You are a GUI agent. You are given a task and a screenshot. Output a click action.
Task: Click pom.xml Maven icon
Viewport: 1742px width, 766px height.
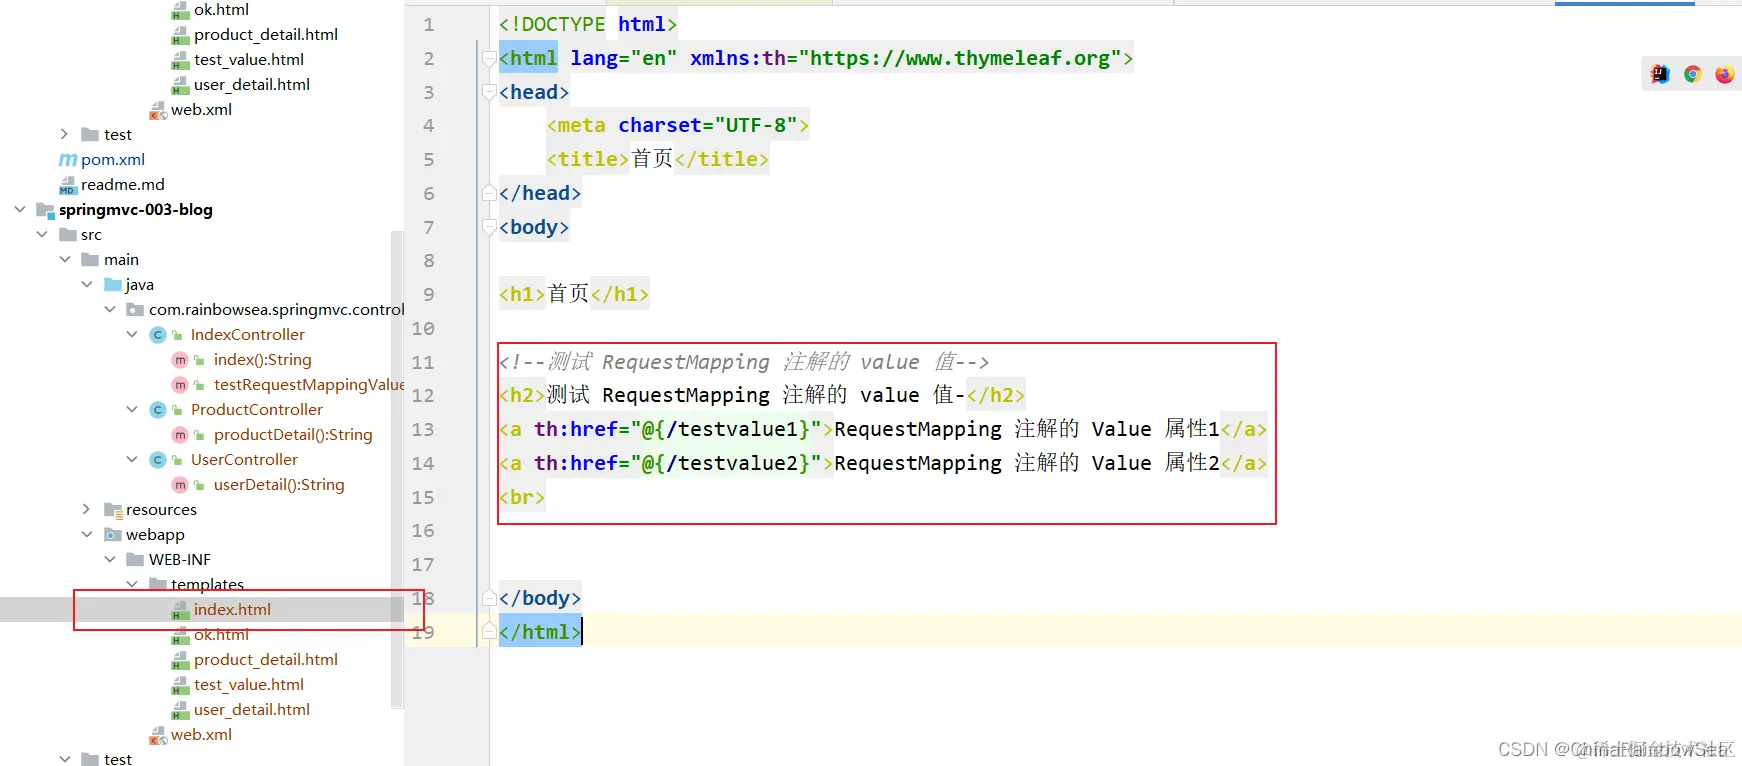[x=68, y=159]
